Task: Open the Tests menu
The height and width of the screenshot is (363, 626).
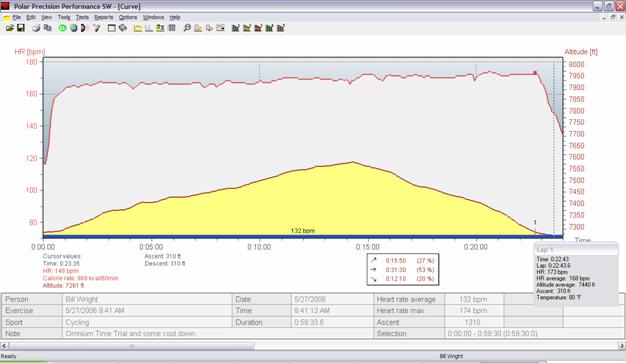Action: [x=82, y=17]
